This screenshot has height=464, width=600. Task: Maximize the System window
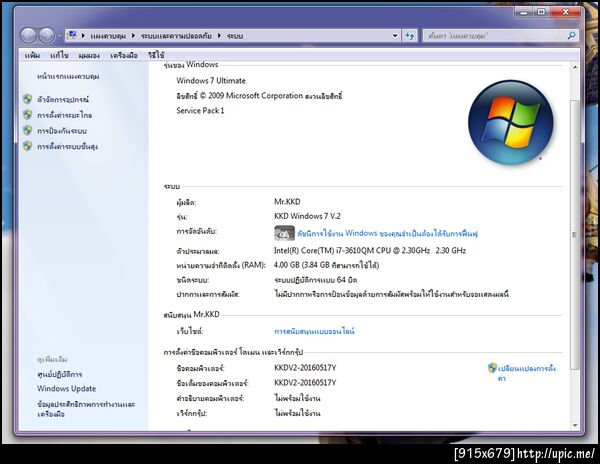[541, 12]
